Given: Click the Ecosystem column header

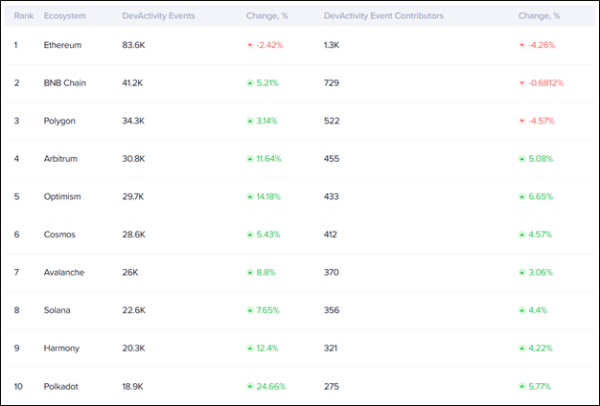Looking at the screenshot, I should point(65,17).
